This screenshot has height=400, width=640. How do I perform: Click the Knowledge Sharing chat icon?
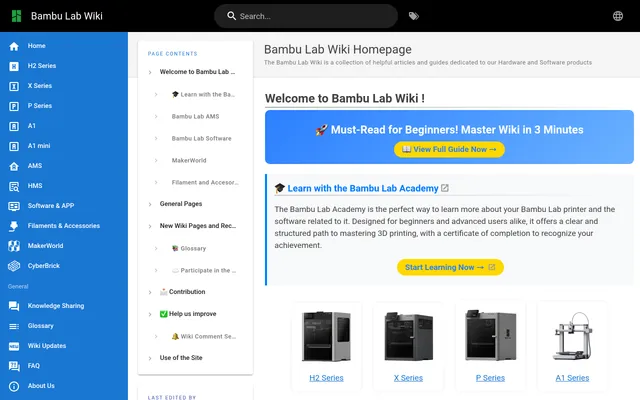tap(14, 306)
